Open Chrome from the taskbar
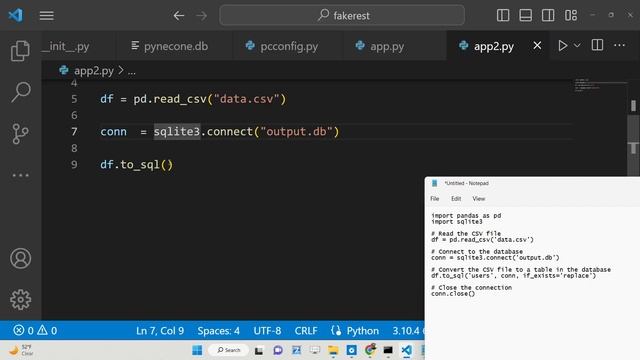This screenshot has height=360, width=640. click(370, 350)
